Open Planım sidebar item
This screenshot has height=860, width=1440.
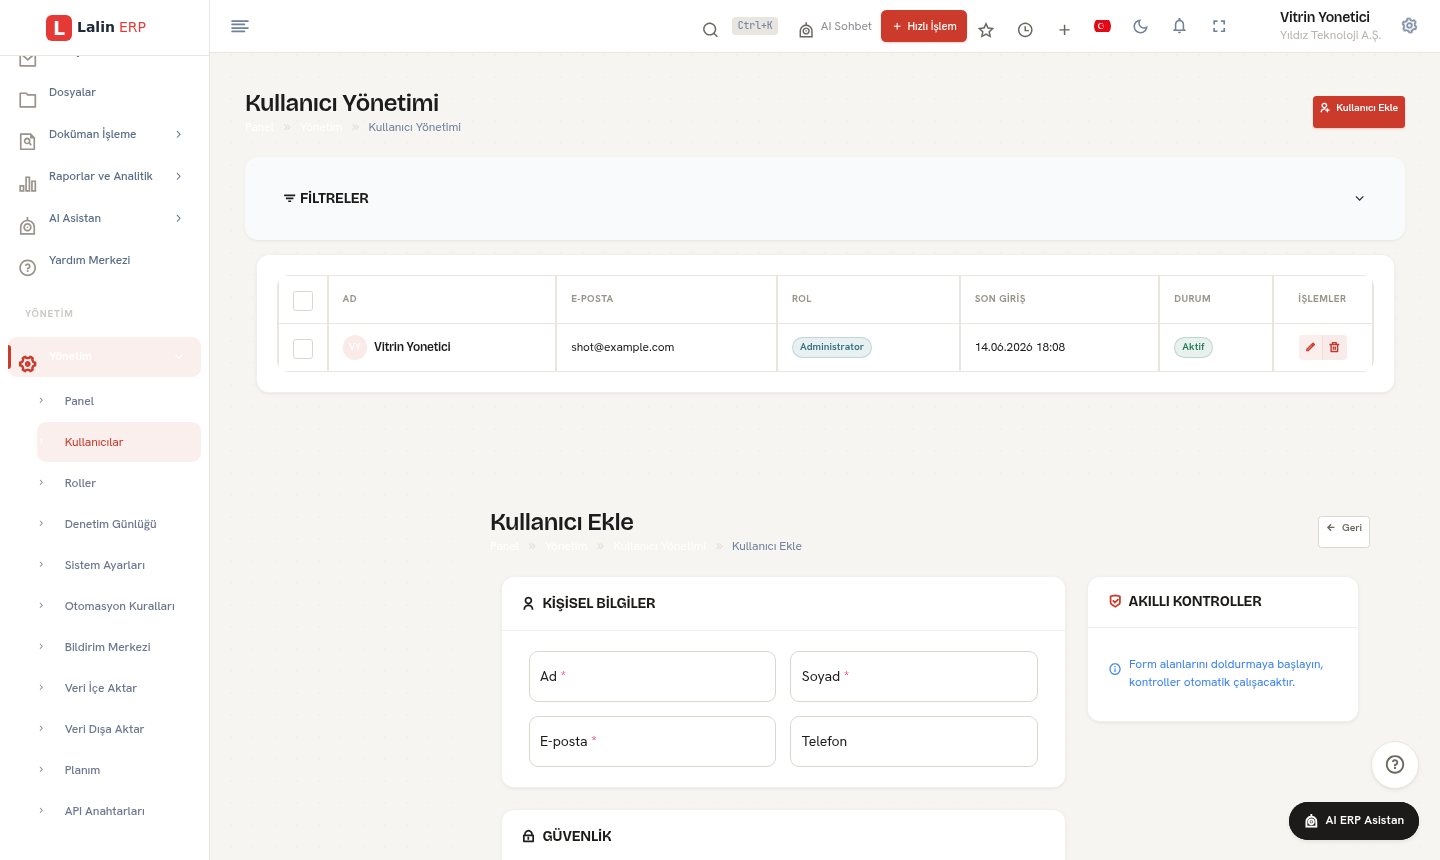click(x=82, y=770)
